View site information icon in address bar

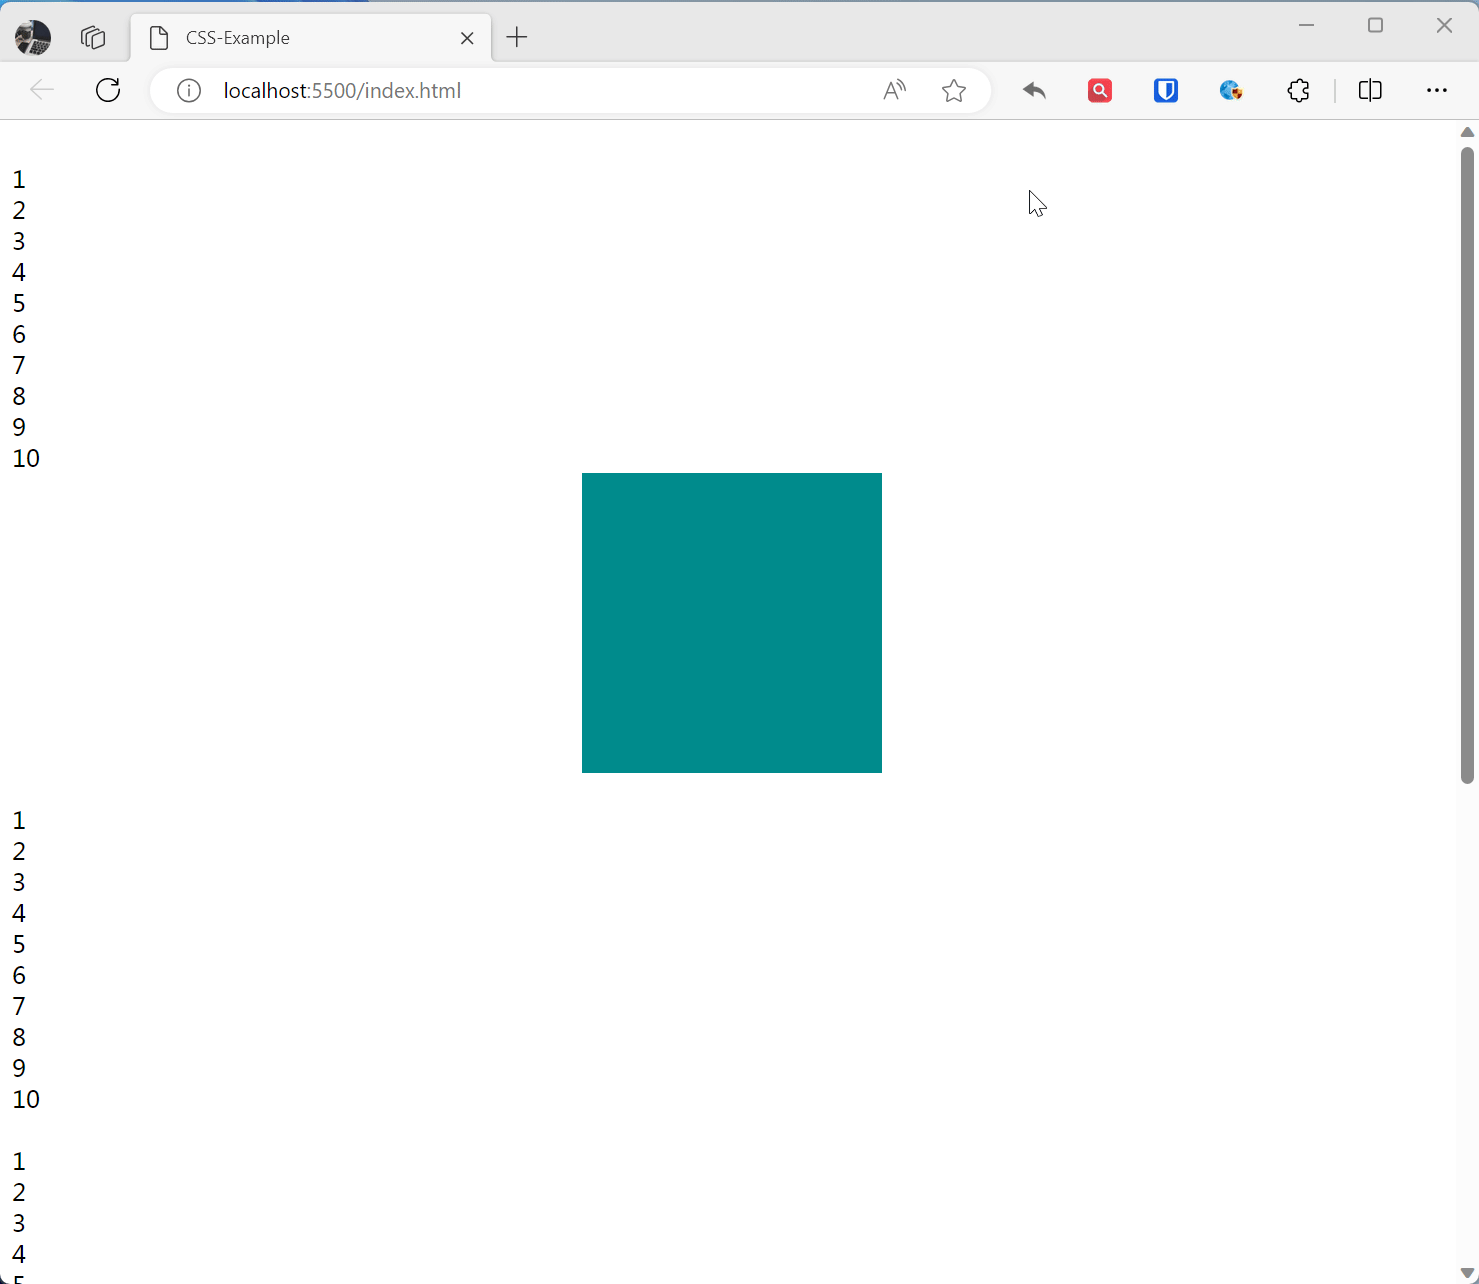[x=188, y=91]
